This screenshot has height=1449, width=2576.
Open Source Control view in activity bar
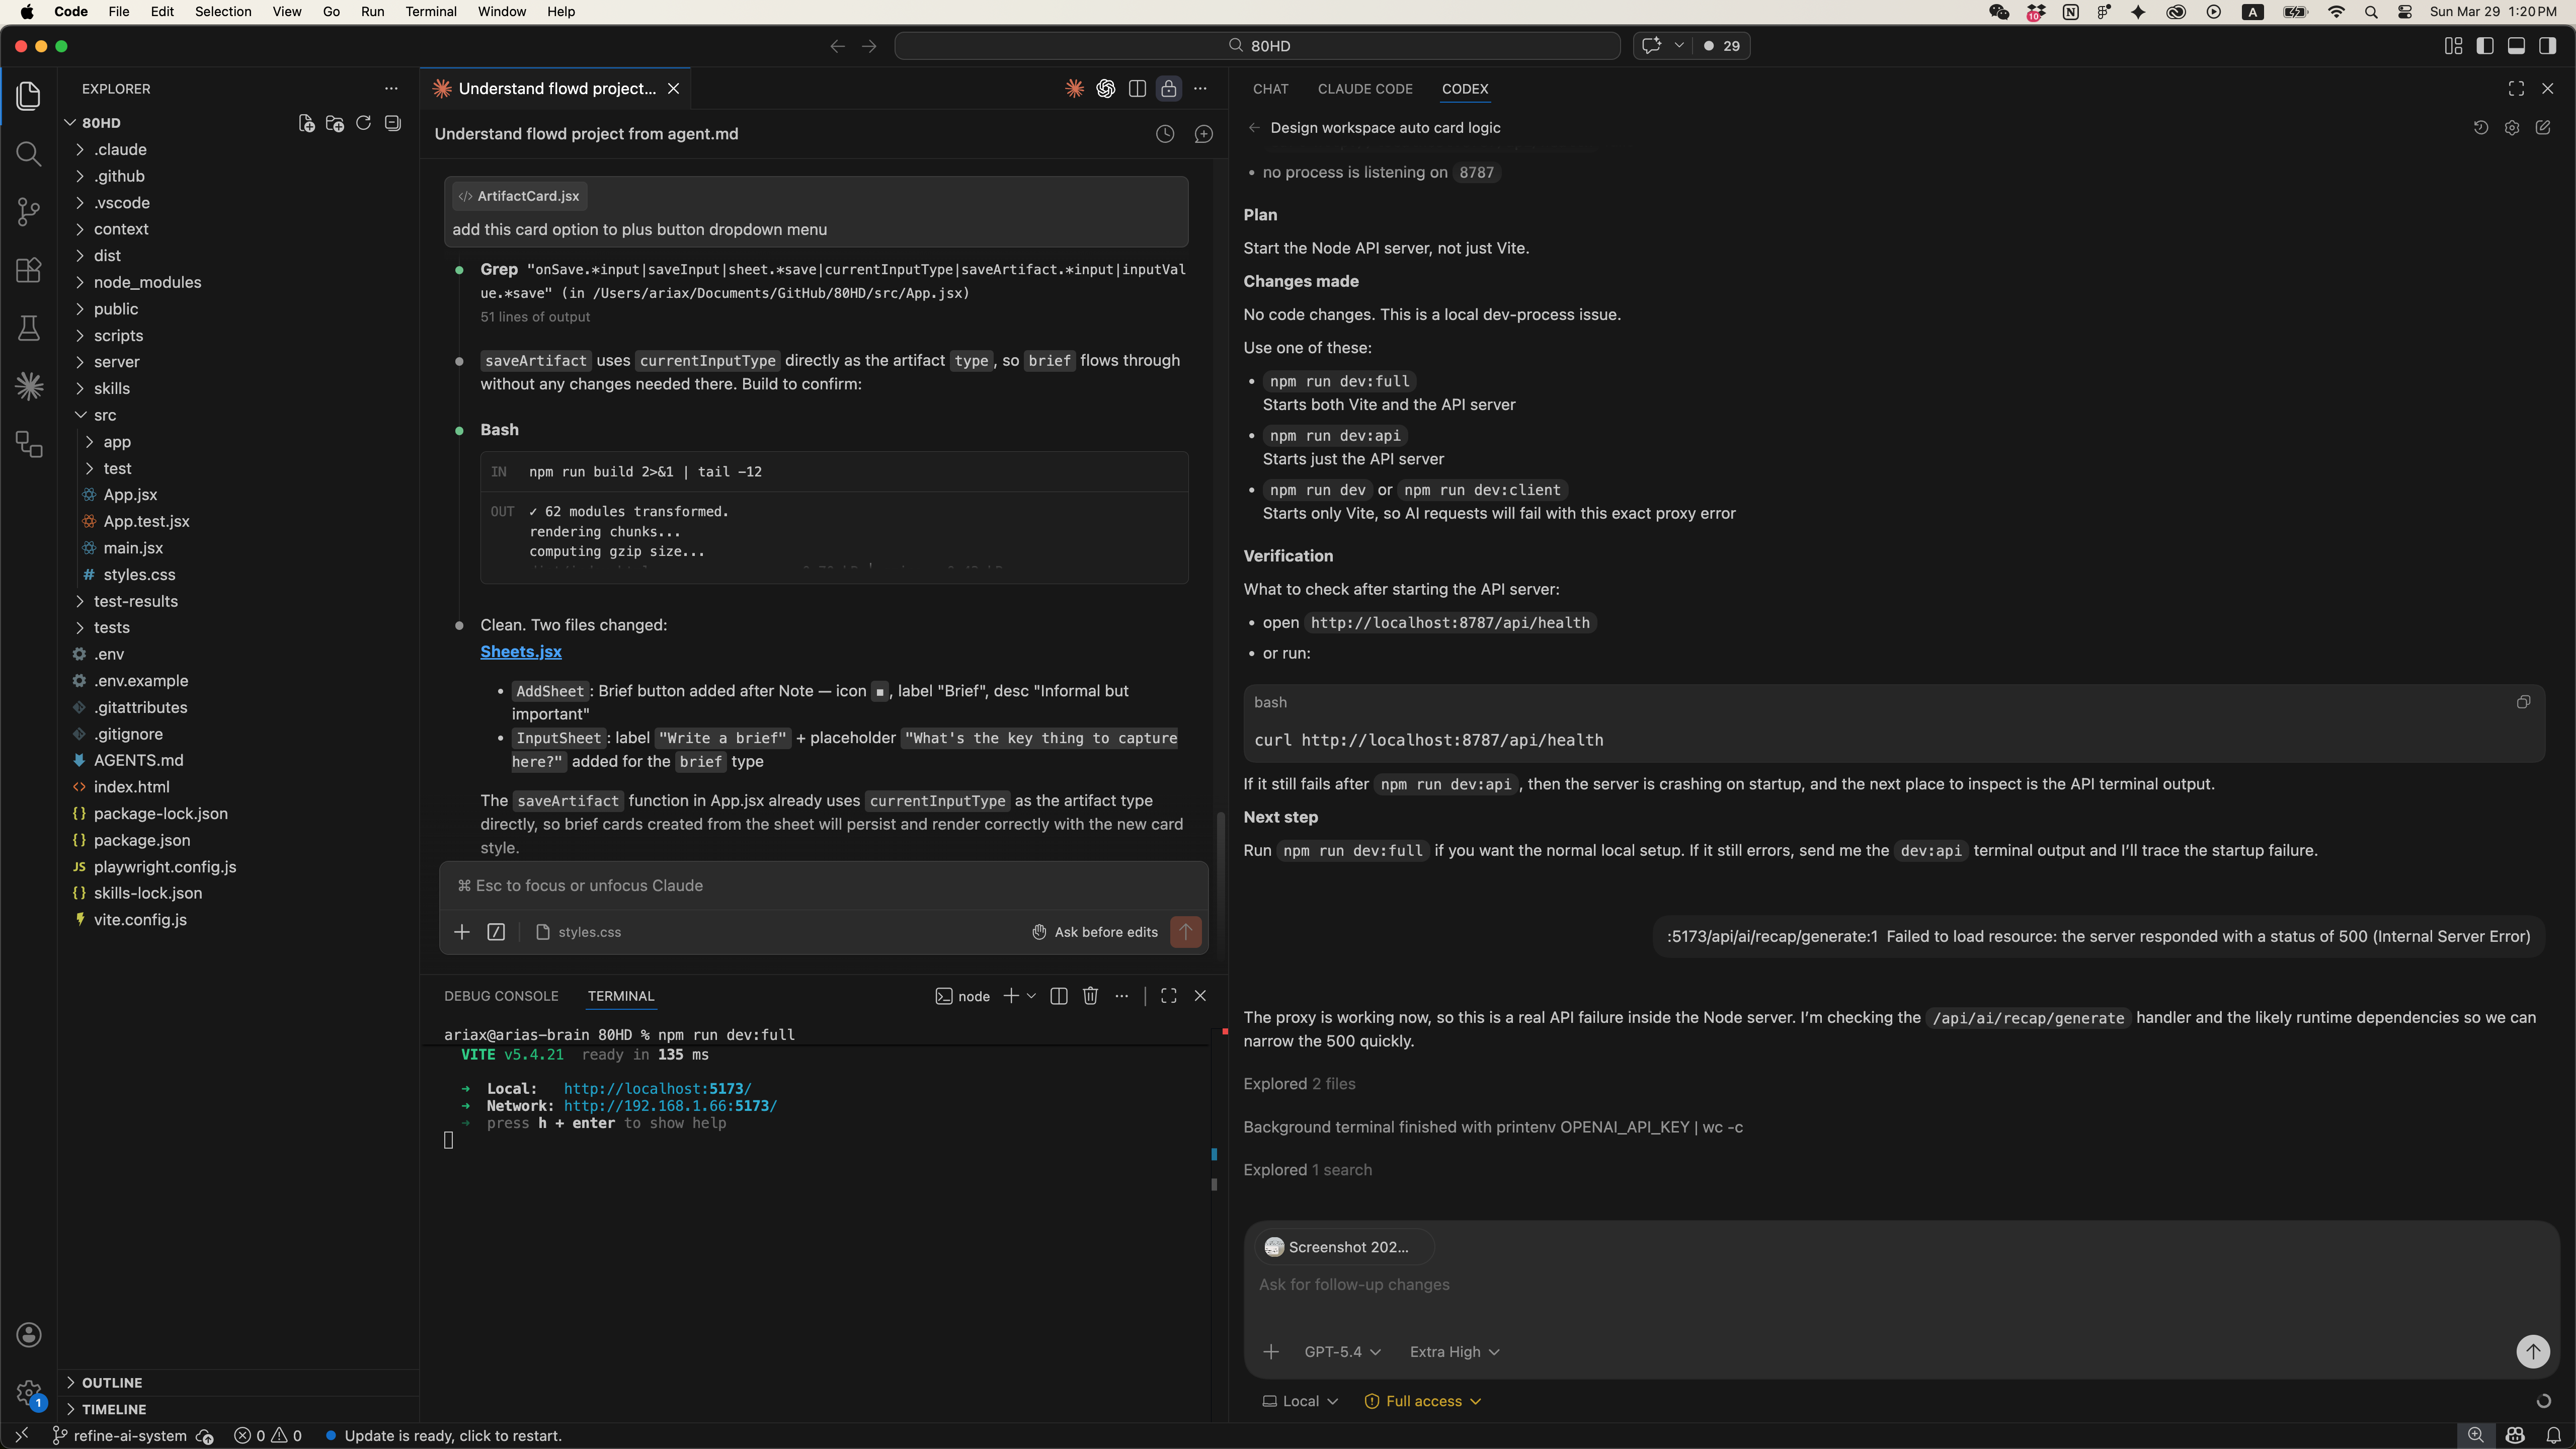tap(29, 211)
